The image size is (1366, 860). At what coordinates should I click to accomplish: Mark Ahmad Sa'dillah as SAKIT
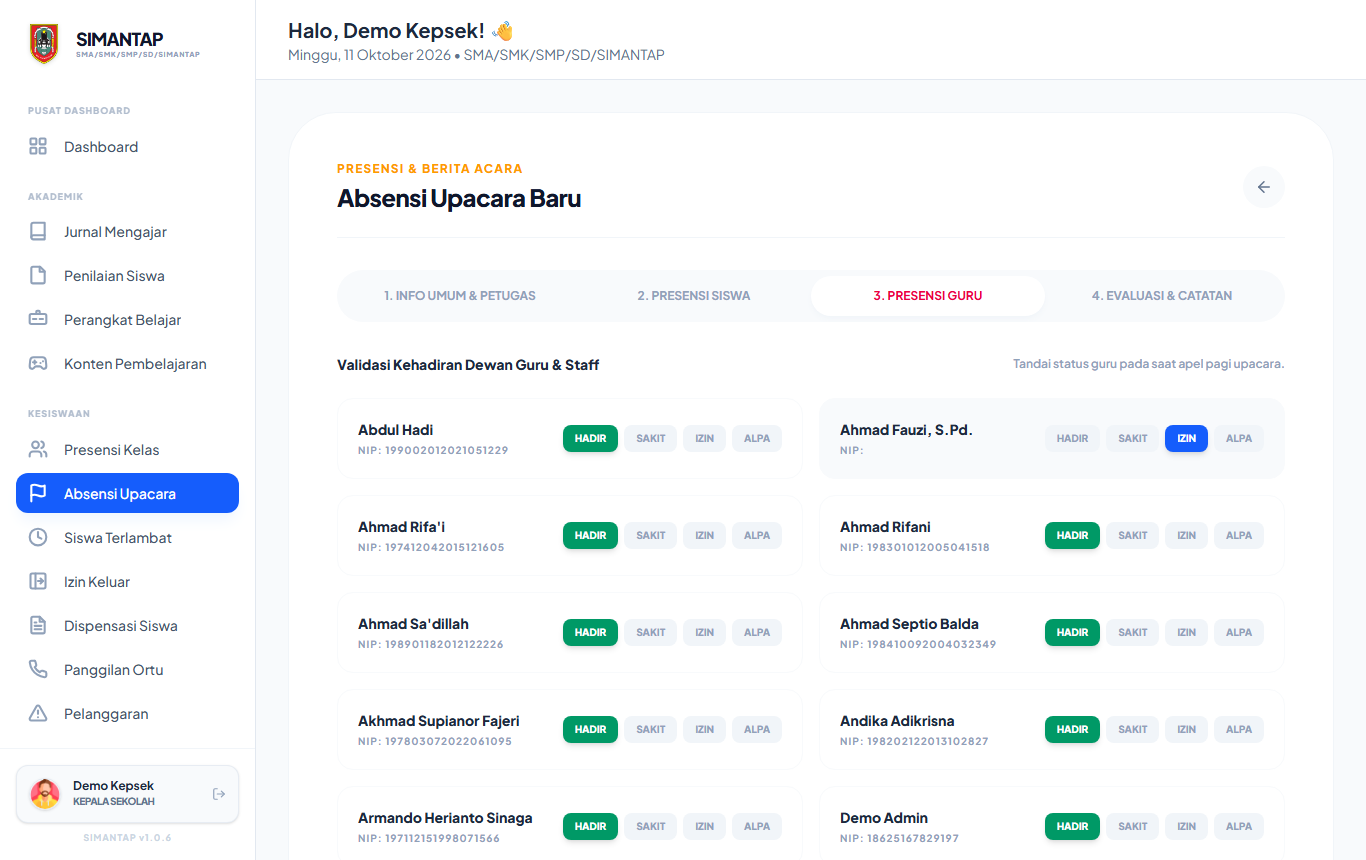(651, 633)
